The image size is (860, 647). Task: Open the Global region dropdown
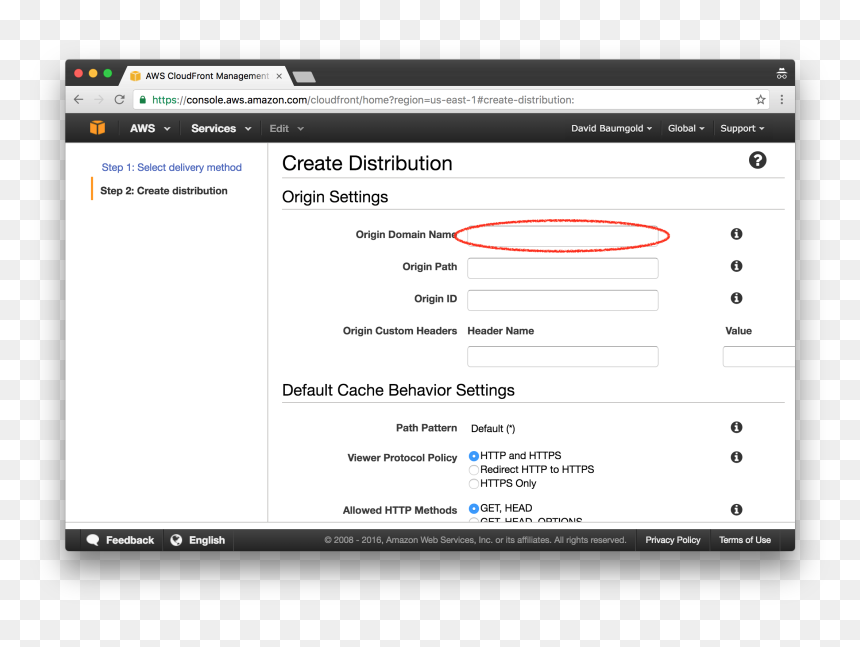[686, 128]
